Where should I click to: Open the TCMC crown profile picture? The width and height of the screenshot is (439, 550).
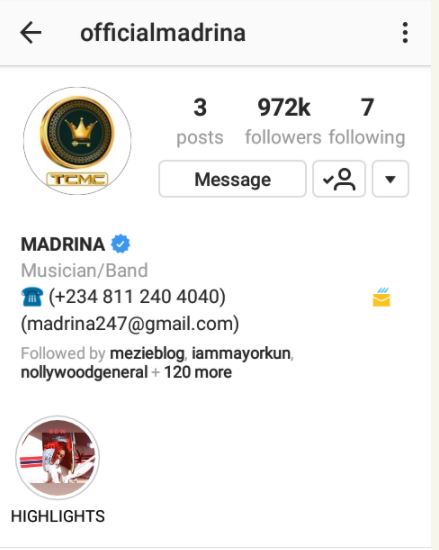tap(77, 141)
